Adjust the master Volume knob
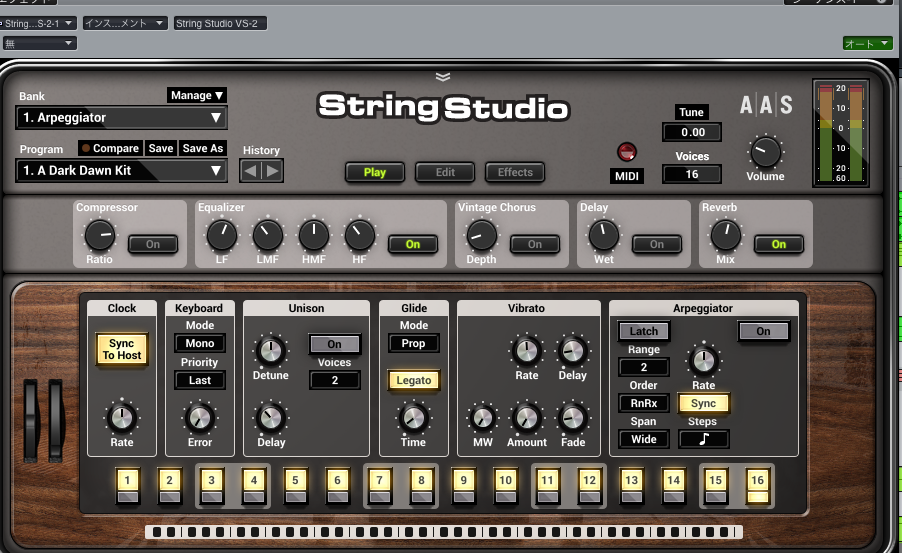This screenshot has width=902, height=553. (766, 152)
